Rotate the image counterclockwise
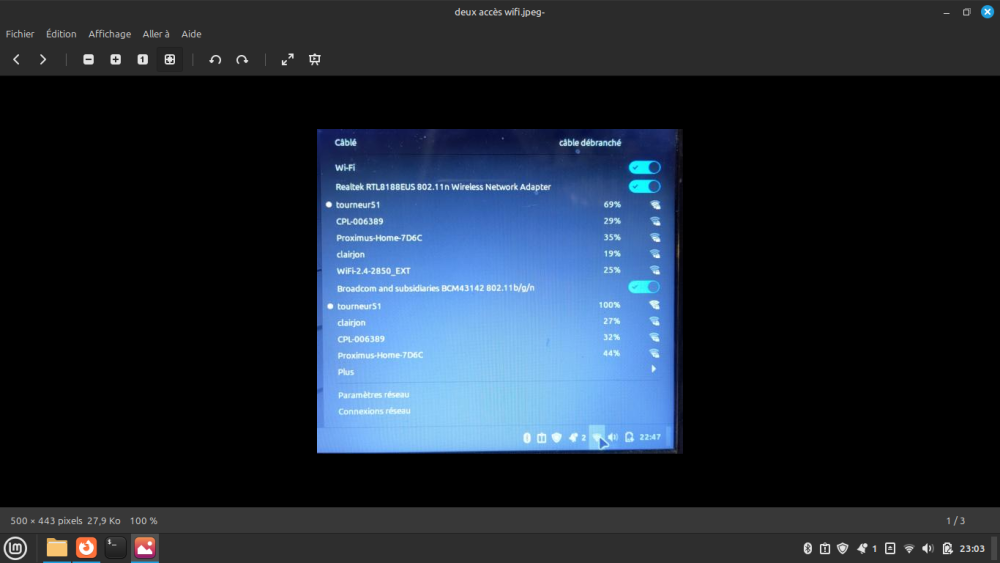This screenshot has height=563, width=1000. [215, 60]
